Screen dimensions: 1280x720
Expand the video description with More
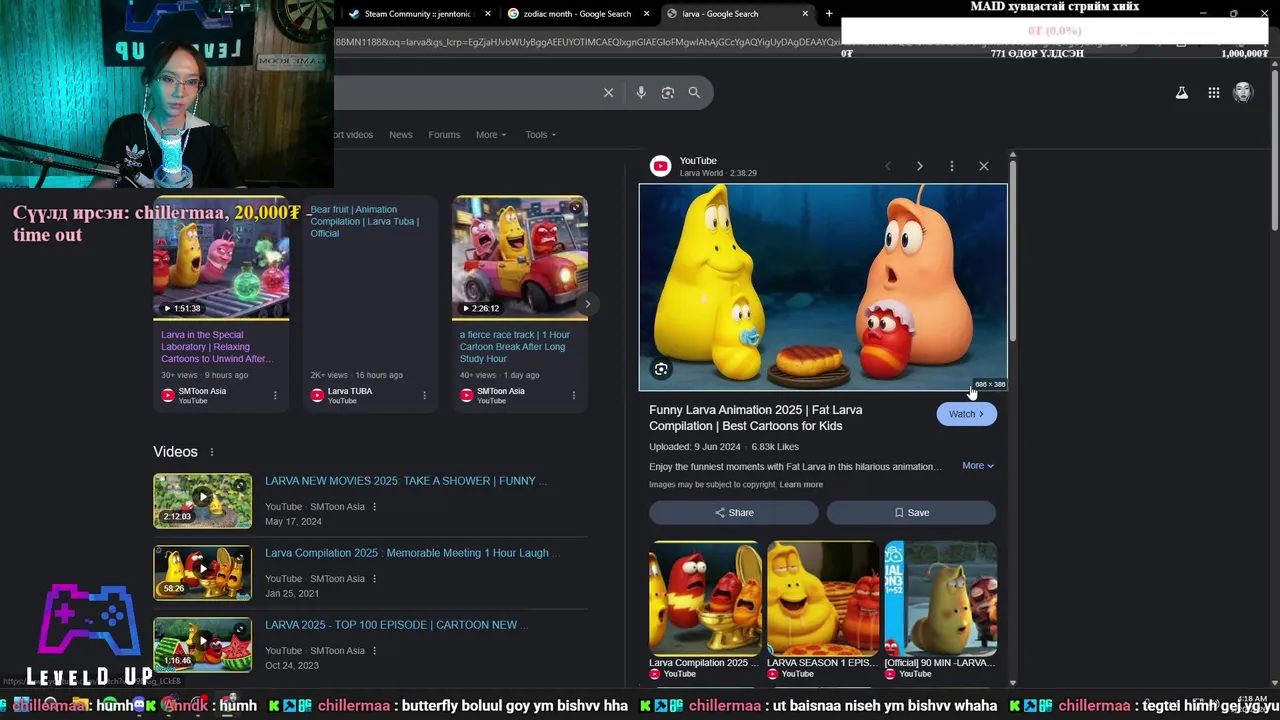point(978,466)
